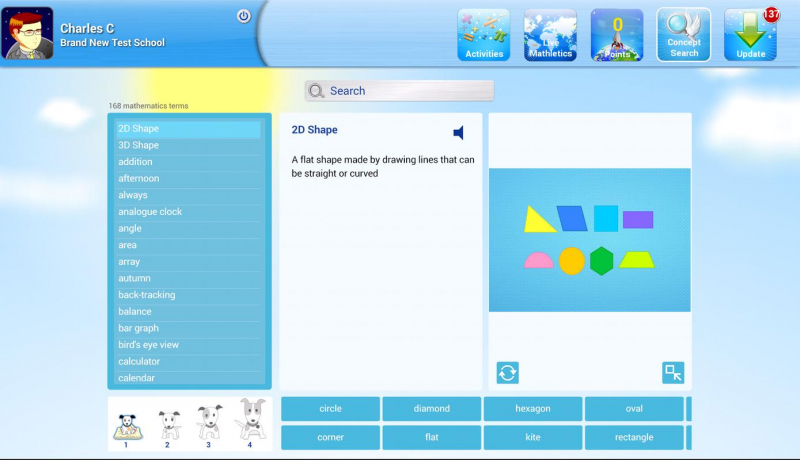This screenshot has height=460, width=800.
Task: Open the Points trophy icon
Action: coord(617,35)
